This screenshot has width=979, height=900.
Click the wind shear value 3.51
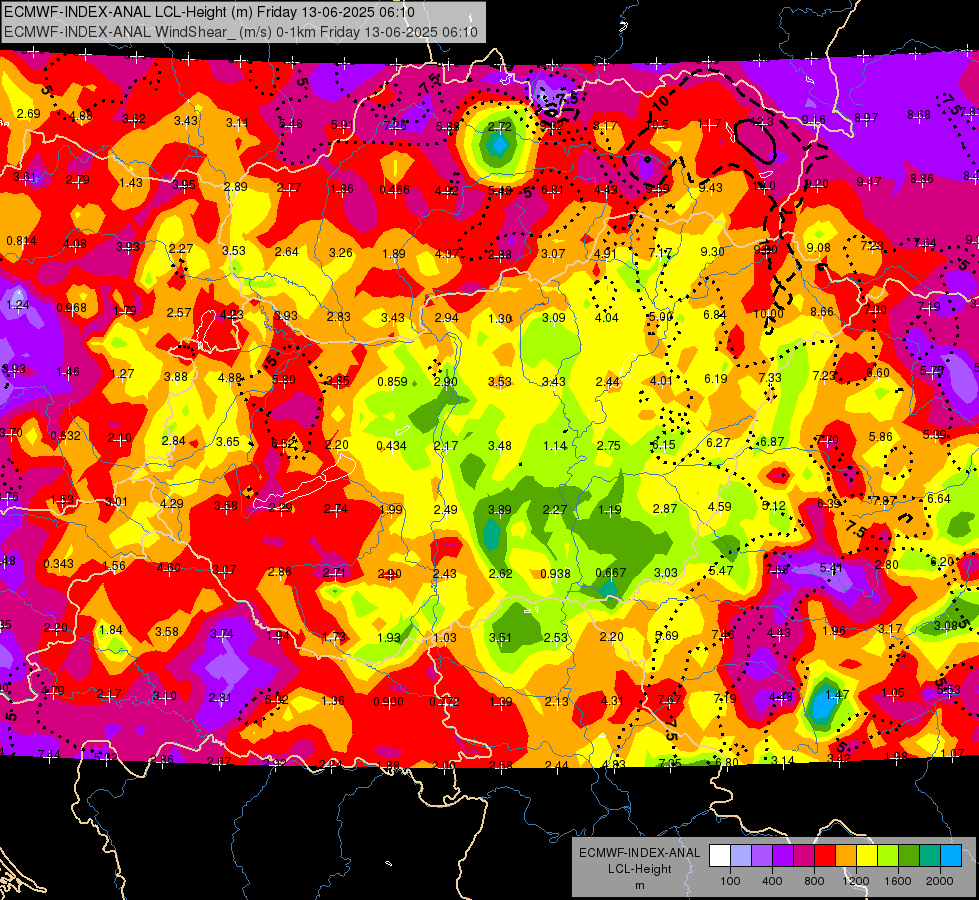click(500, 637)
